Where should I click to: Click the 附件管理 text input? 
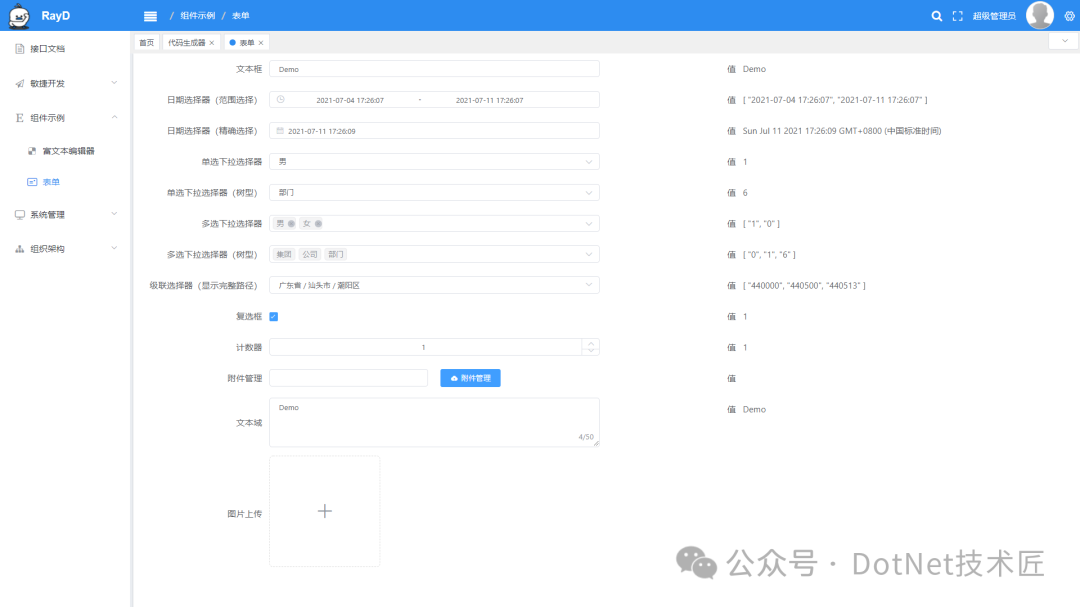tap(349, 378)
